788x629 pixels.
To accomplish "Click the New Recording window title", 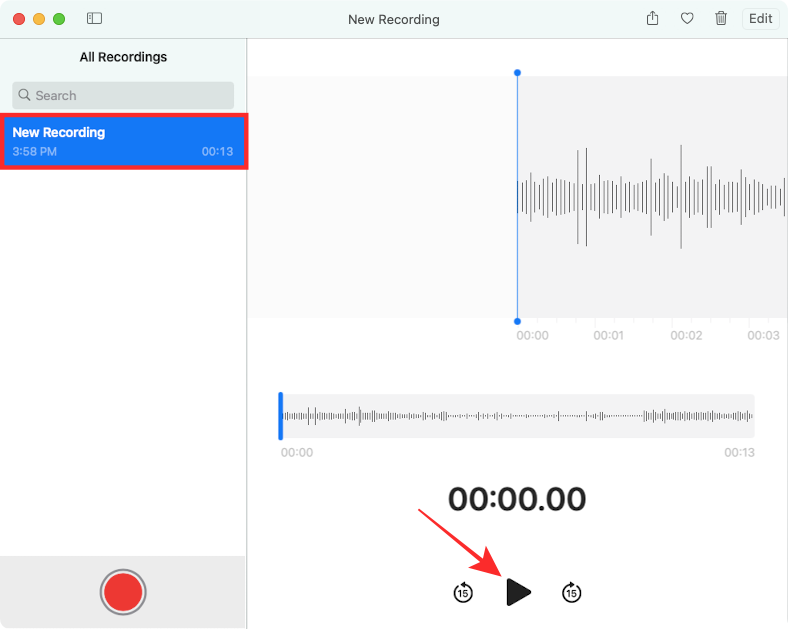I will click(x=393, y=20).
